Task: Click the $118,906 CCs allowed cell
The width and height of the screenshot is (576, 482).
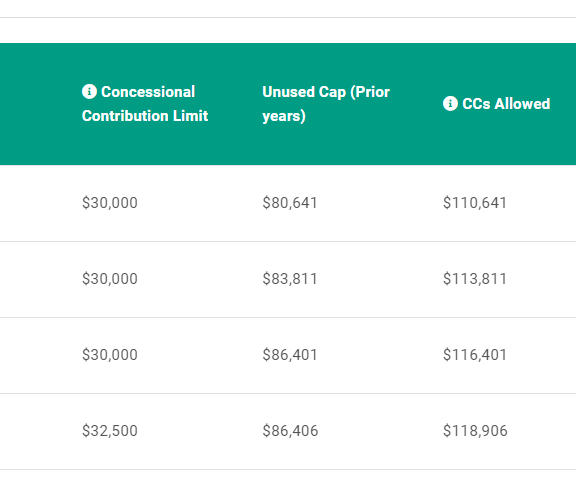Action: click(475, 431)
